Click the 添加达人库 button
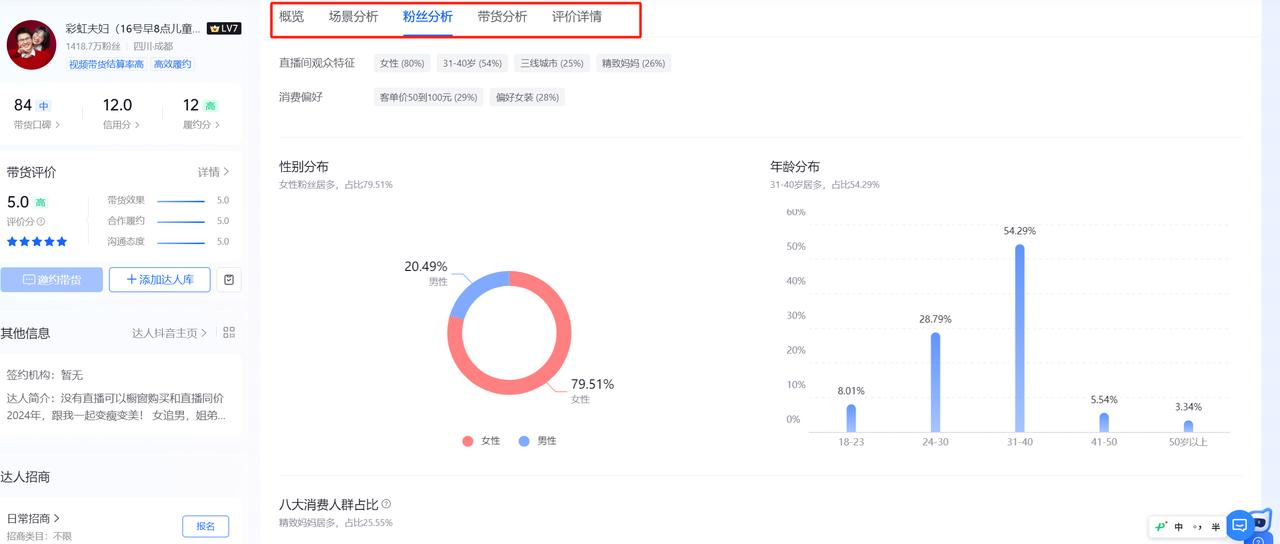This screenshot has height=544, width=1280. pos(159,280)
